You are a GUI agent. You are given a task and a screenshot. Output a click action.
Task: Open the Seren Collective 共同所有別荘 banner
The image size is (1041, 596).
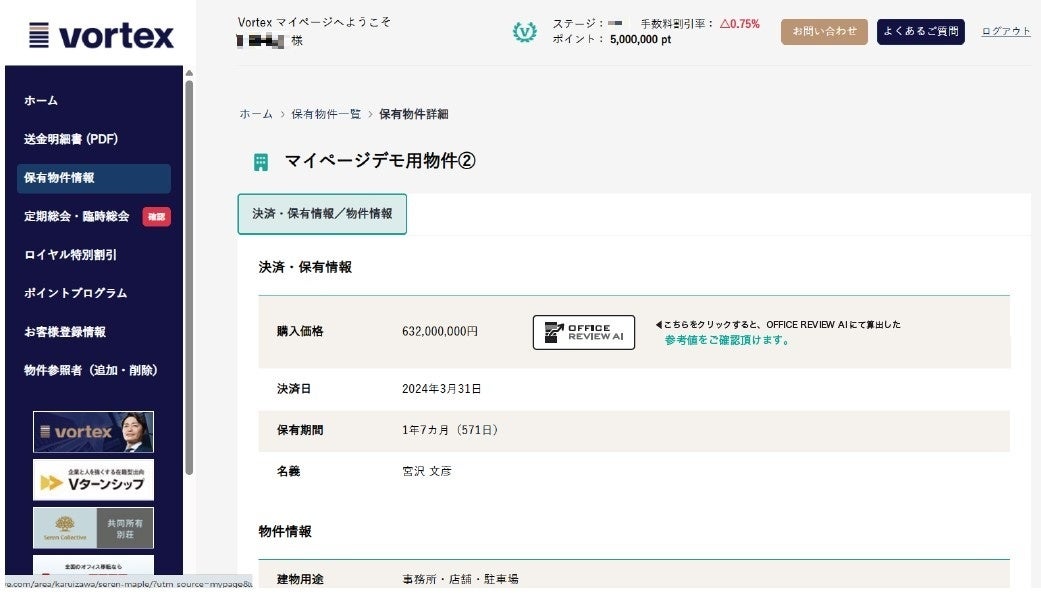93,527
